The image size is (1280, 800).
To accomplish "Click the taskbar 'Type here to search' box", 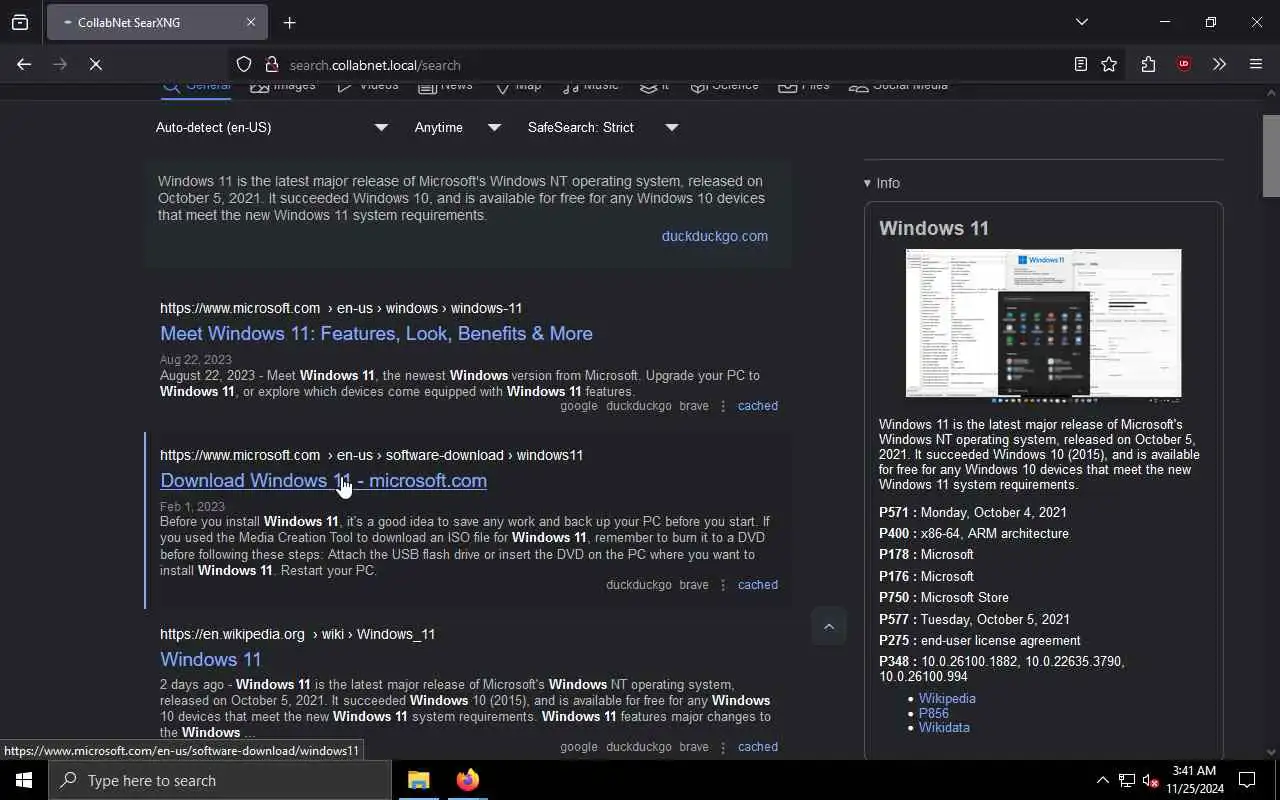I will point(220,780).
